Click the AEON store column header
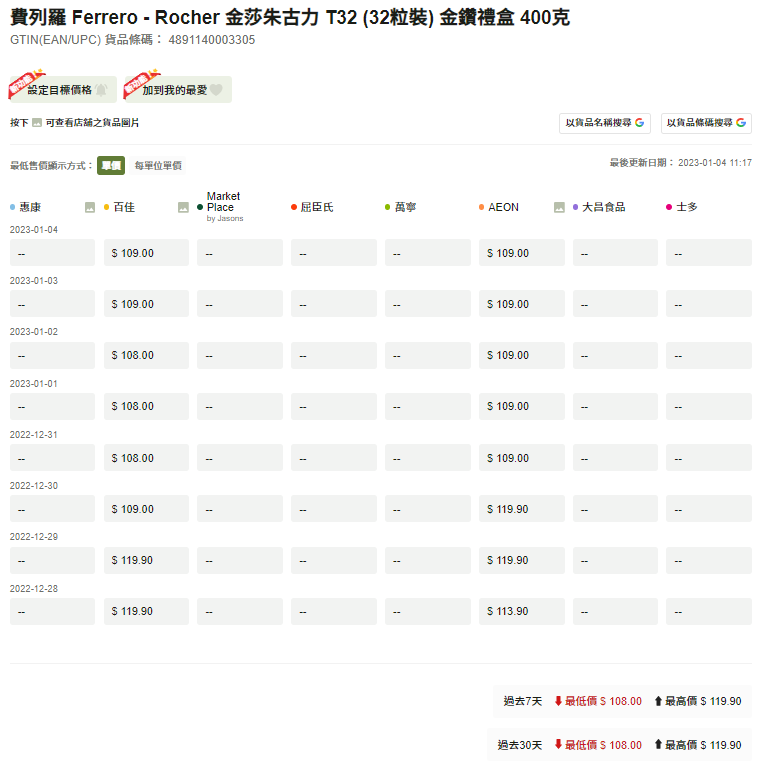Viewport: 776px width, 762px height. point(503,207)
